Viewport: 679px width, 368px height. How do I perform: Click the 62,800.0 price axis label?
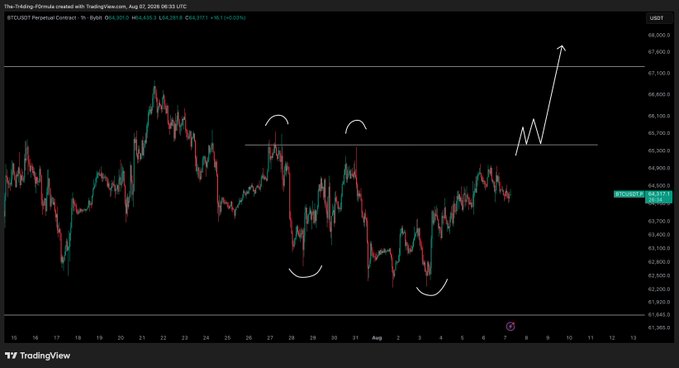click(659, 262)
